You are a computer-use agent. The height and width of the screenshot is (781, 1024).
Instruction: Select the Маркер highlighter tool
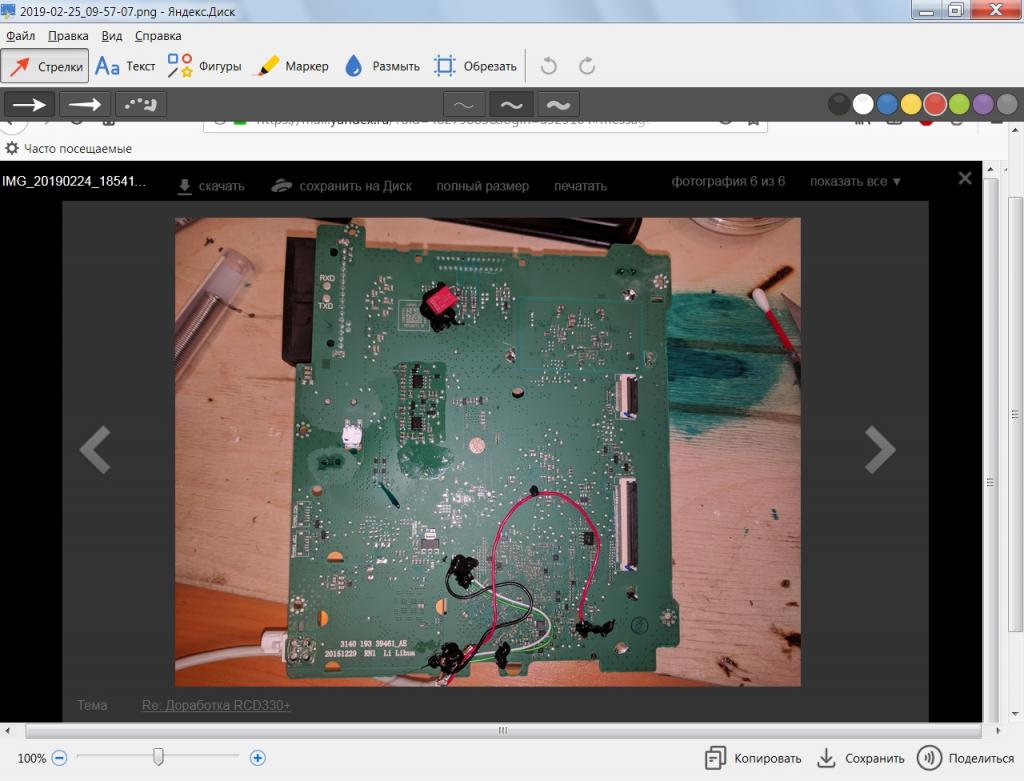coord(293,66)
